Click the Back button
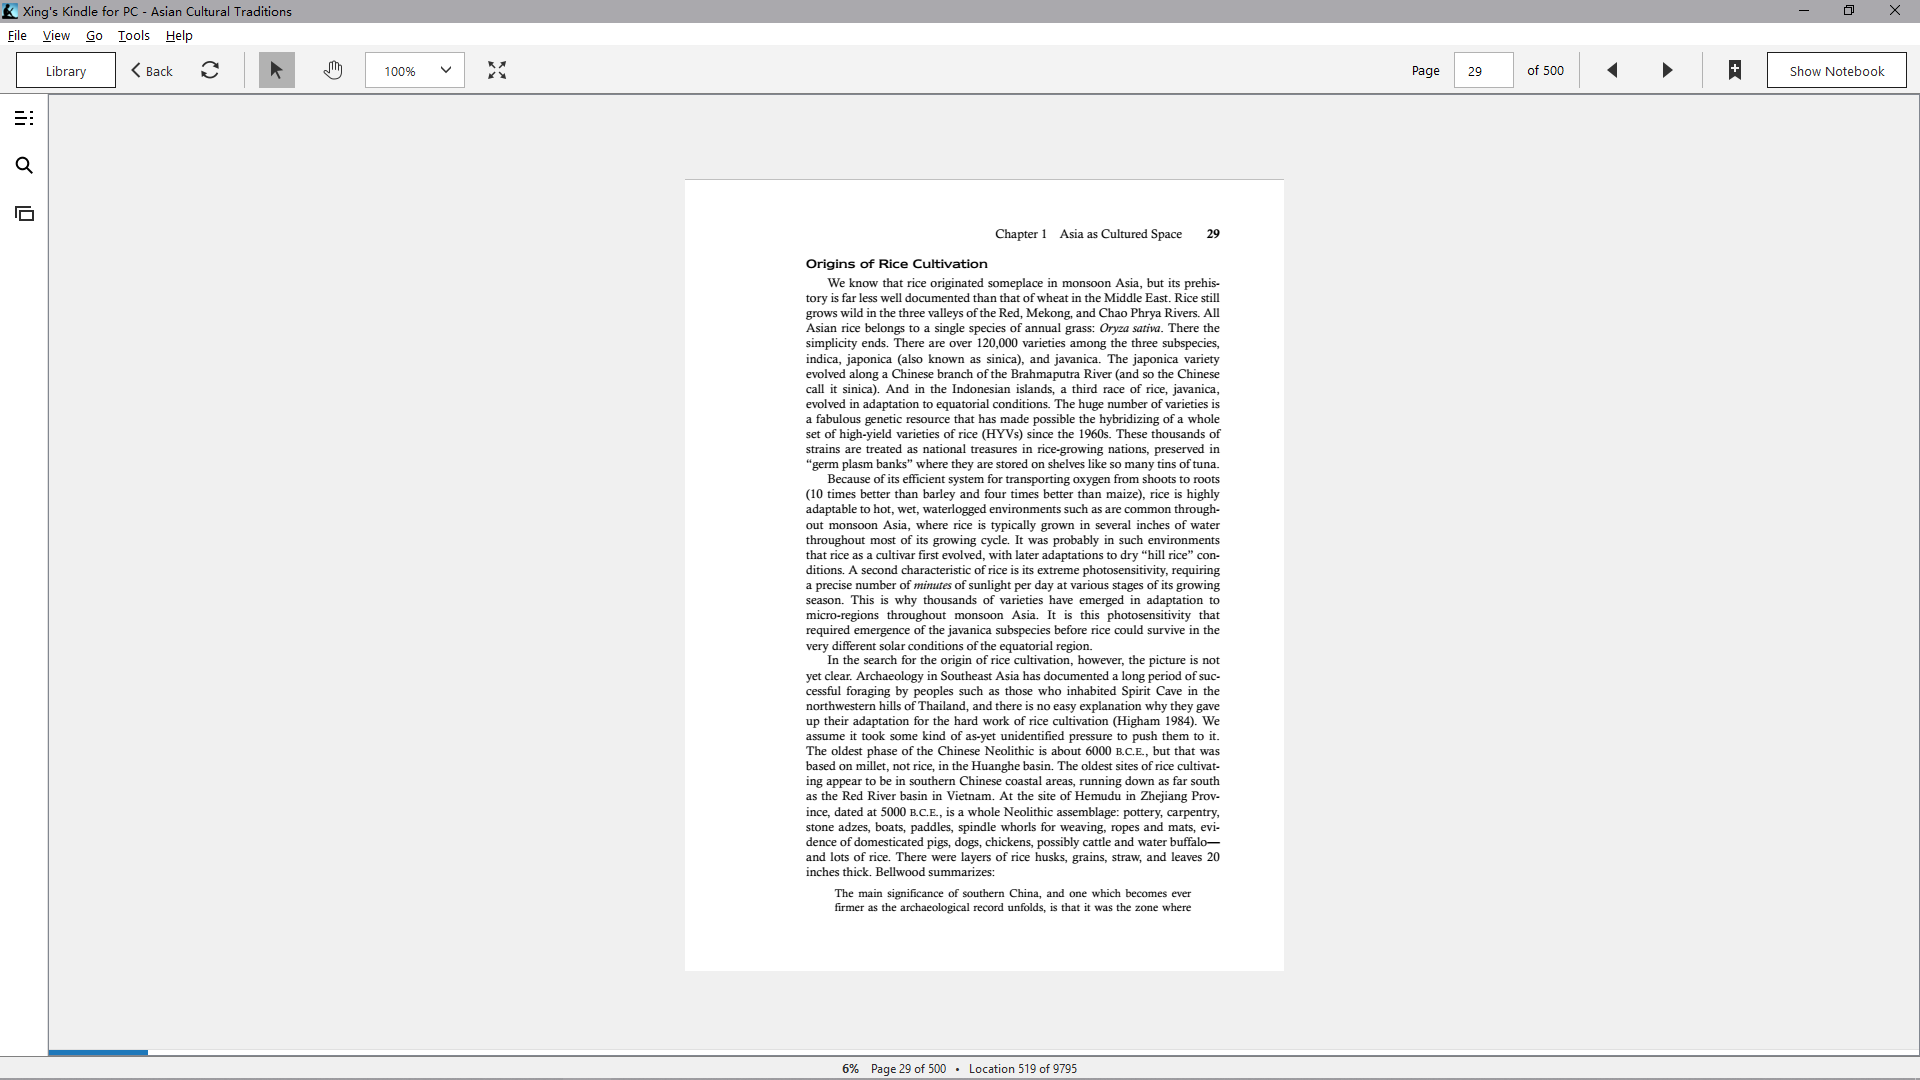 pos(152,70)
